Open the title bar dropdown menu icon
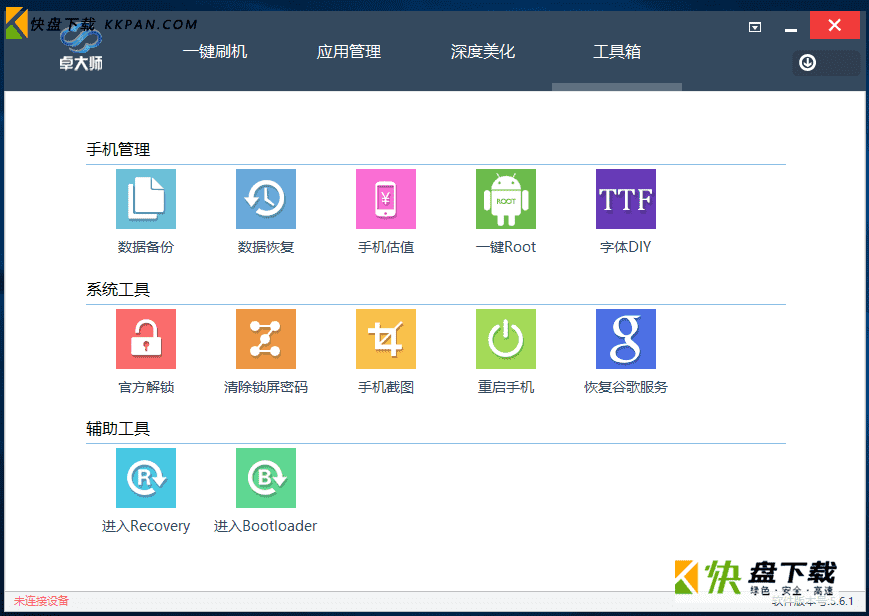Viewport: 869px width, 616px height. 755,27
